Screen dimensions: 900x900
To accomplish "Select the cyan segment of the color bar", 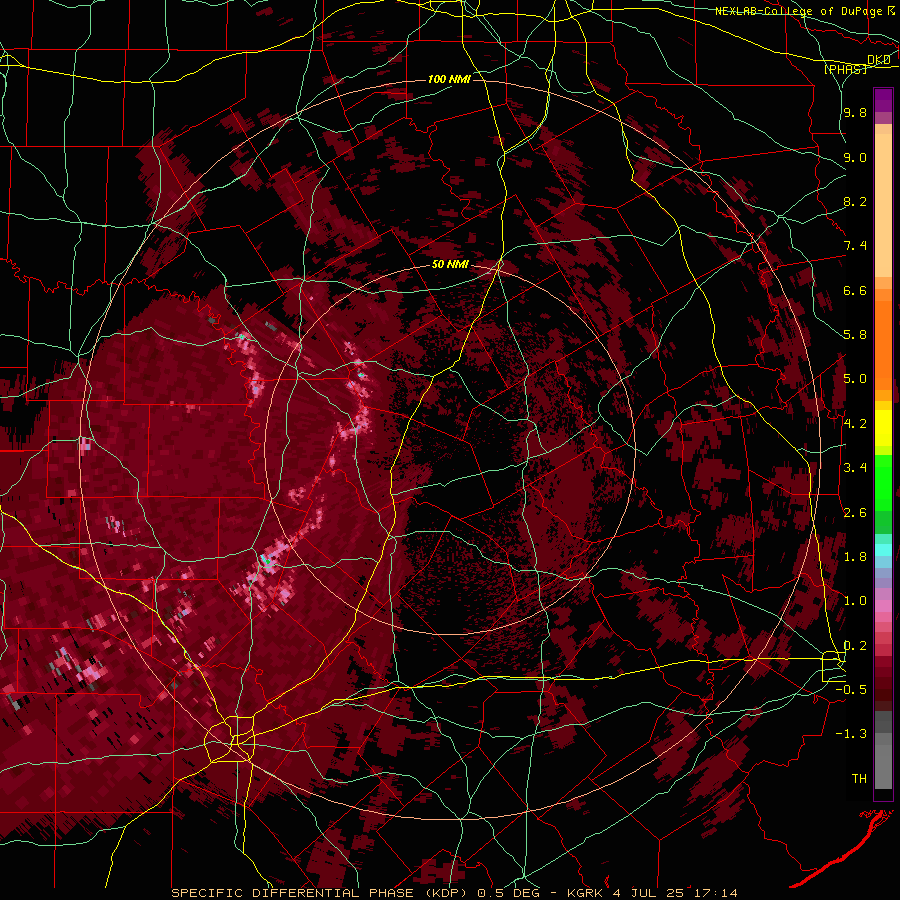I will [x=883, y=550].
